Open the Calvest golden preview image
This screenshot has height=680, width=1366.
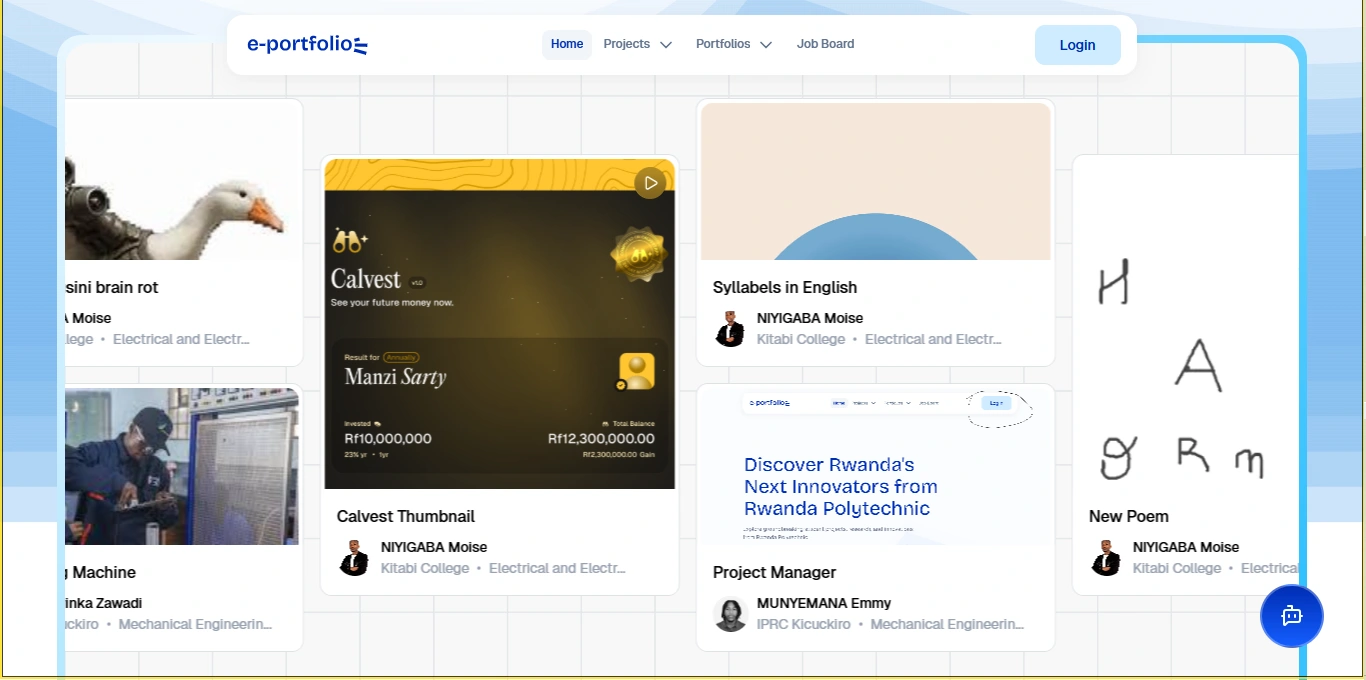[500, 324]
